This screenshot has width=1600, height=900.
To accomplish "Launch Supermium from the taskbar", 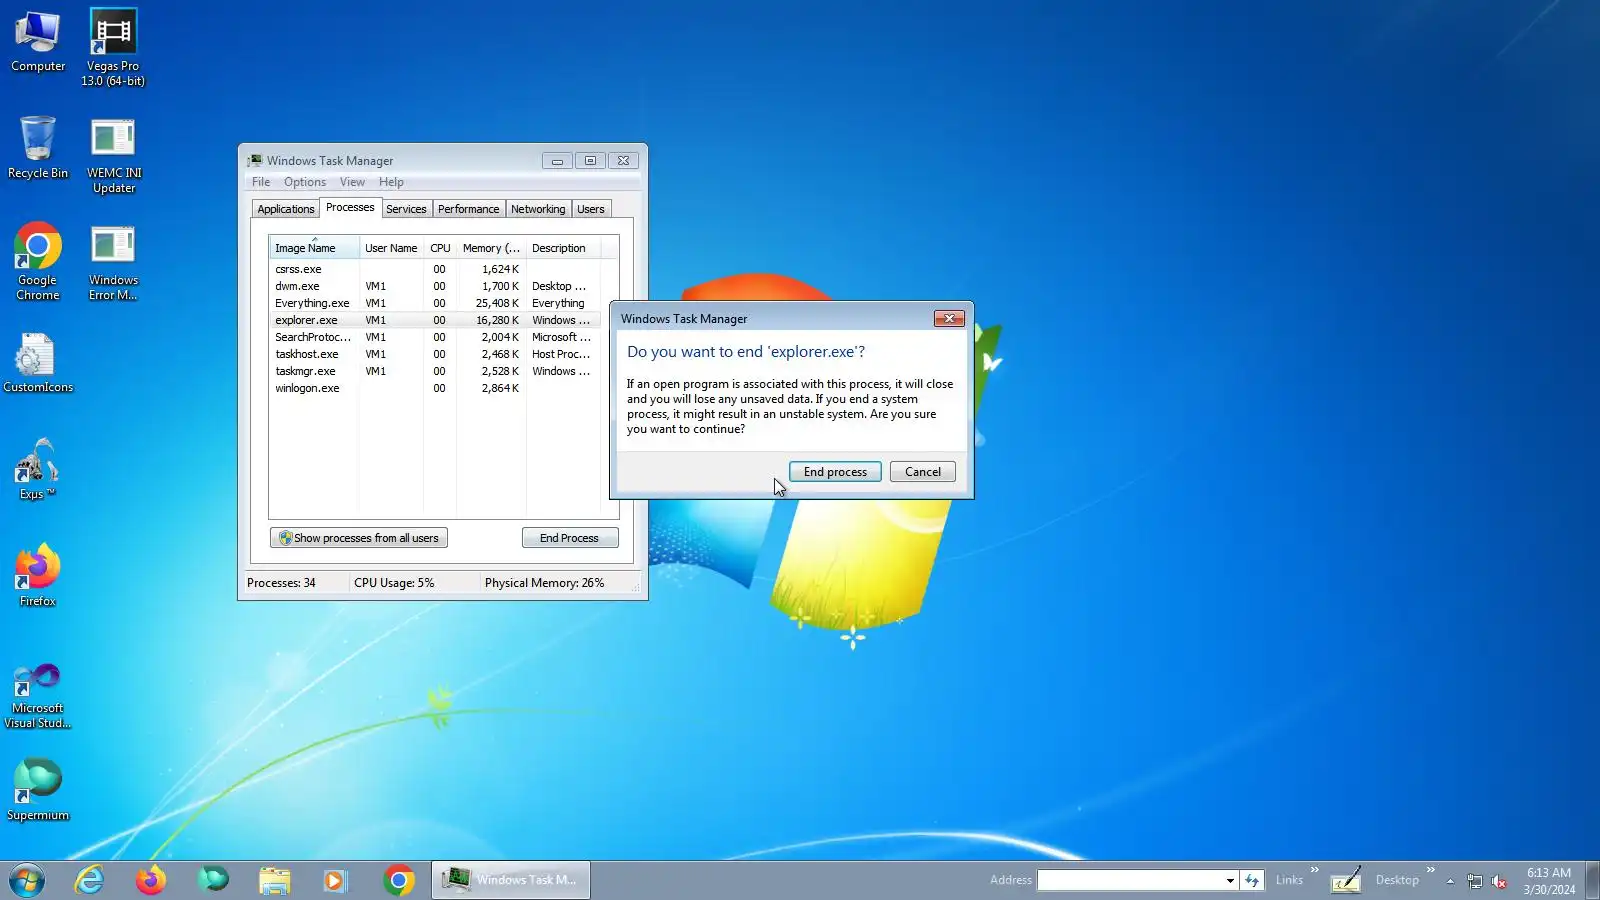I will tap(213, 880).
